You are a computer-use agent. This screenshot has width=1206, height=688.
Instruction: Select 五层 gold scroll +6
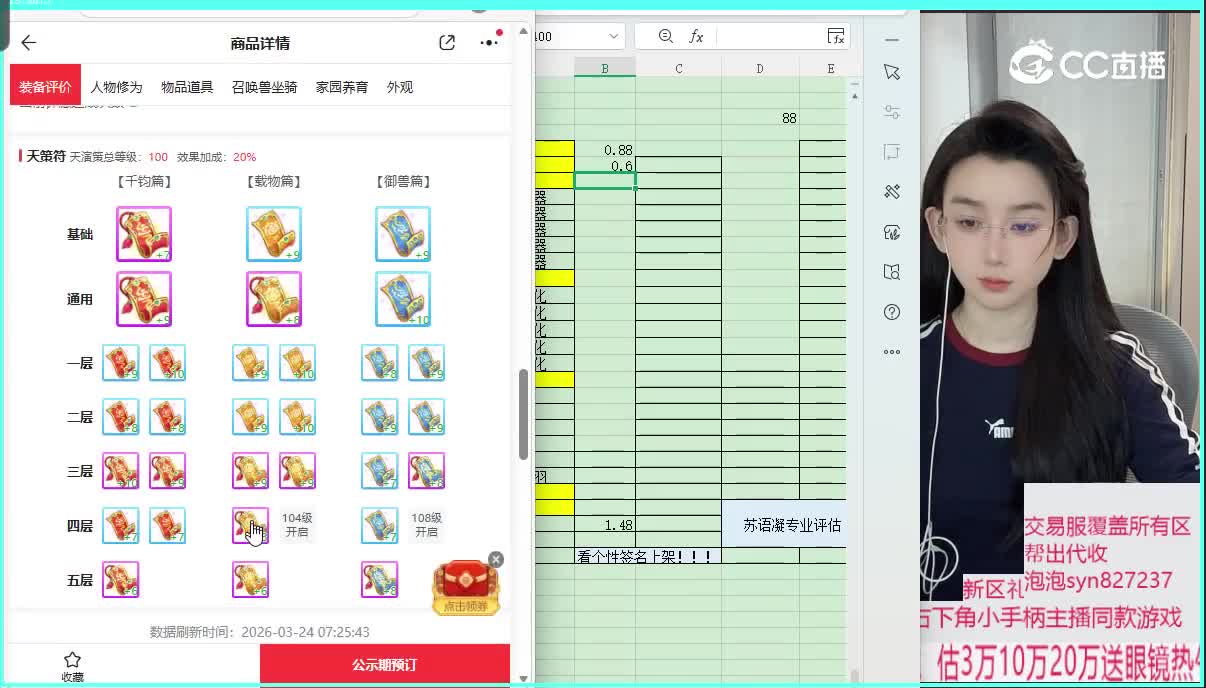[x=250, y=579]
